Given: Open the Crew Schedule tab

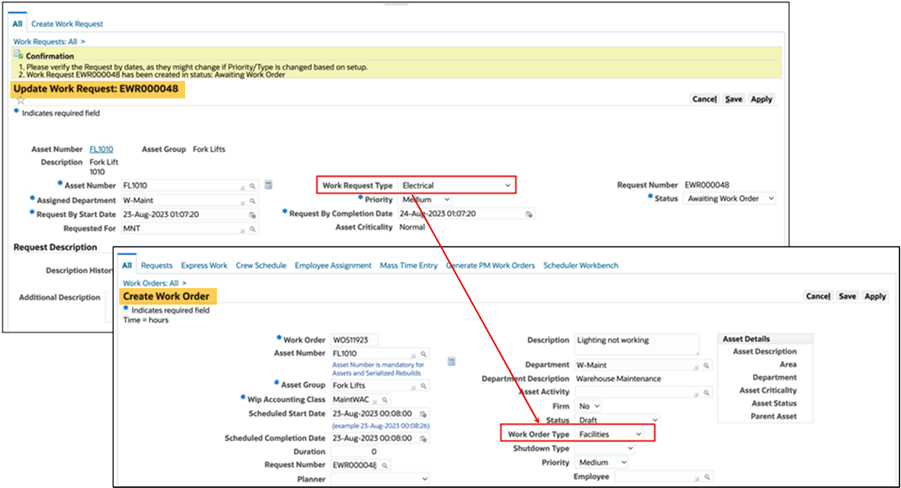Looking at the screenshot, I should coord(261,266).
